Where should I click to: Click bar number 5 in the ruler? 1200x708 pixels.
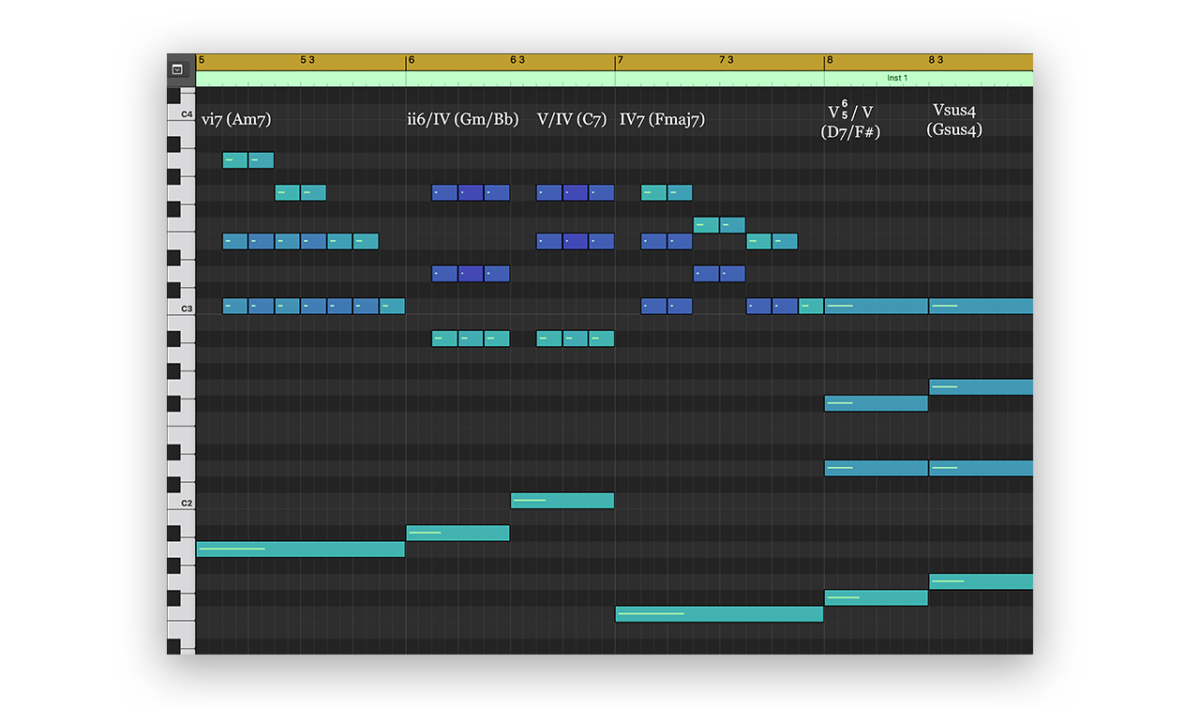(203, 60)
